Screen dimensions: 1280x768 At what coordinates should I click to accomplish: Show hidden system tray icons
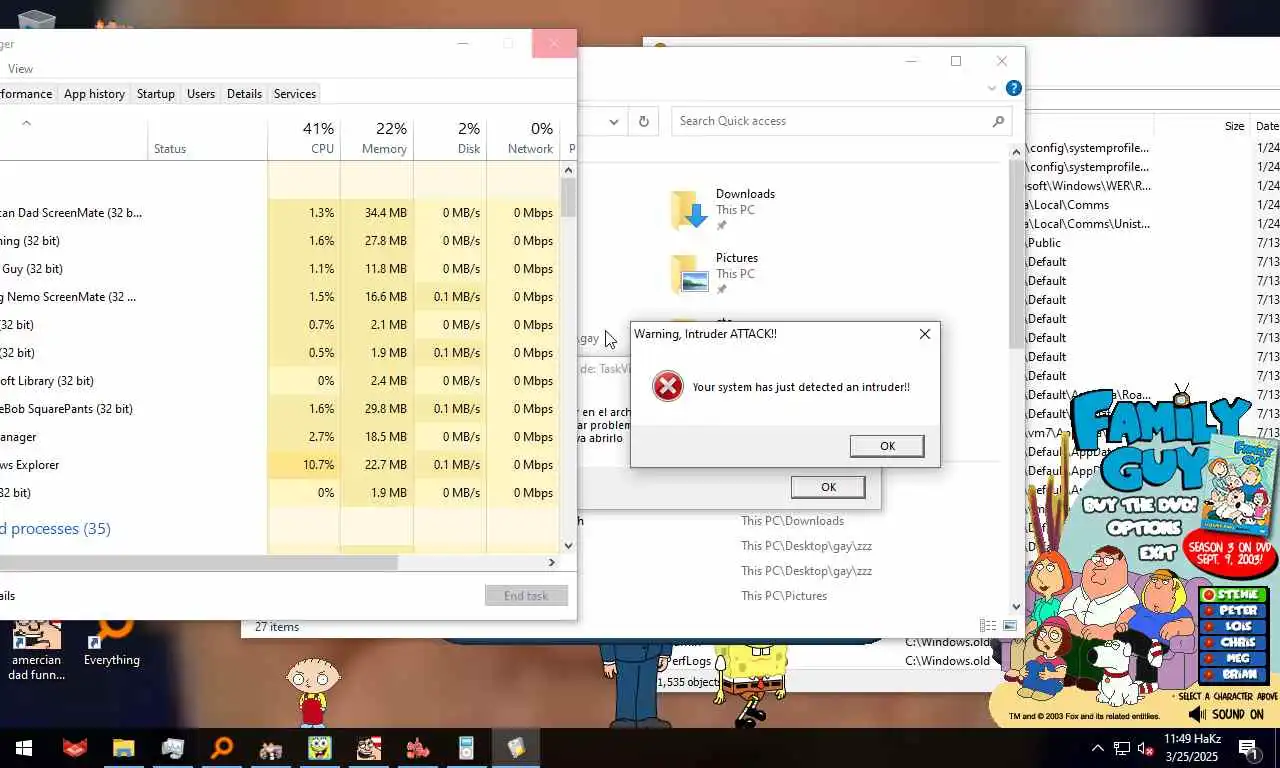point(1097,748)
